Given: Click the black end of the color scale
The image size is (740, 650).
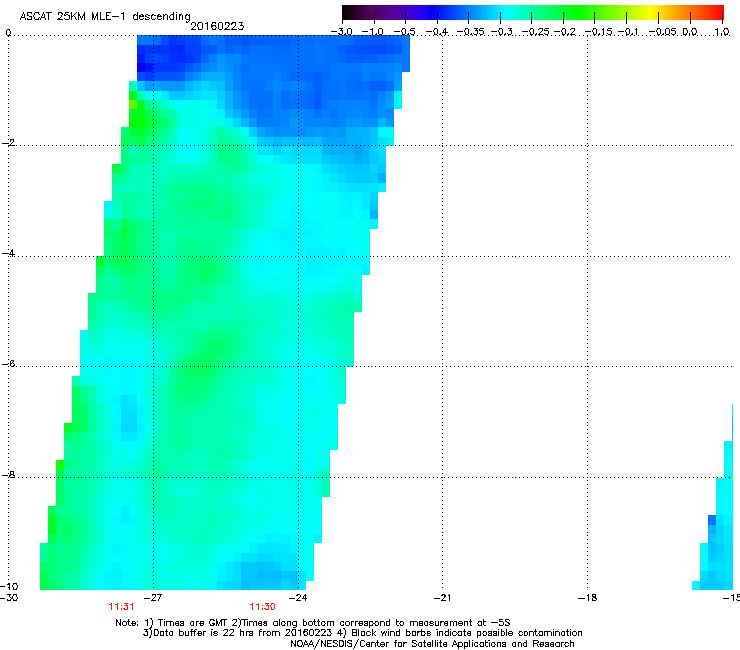Looking at the screenshot, I should (349, 12).
